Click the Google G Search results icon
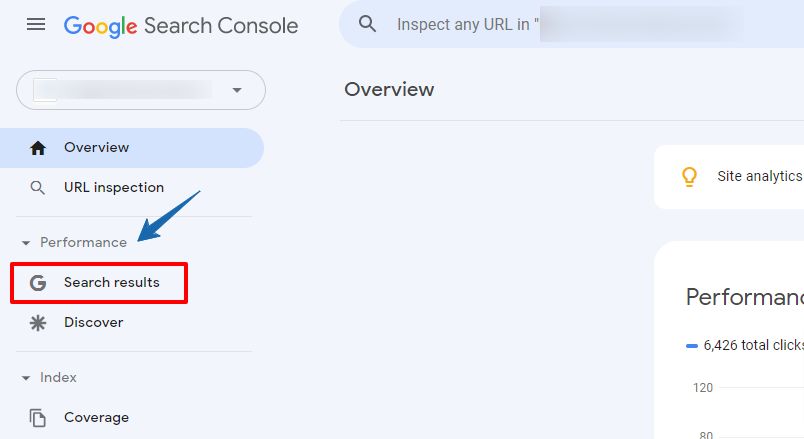 pos(37,283)
